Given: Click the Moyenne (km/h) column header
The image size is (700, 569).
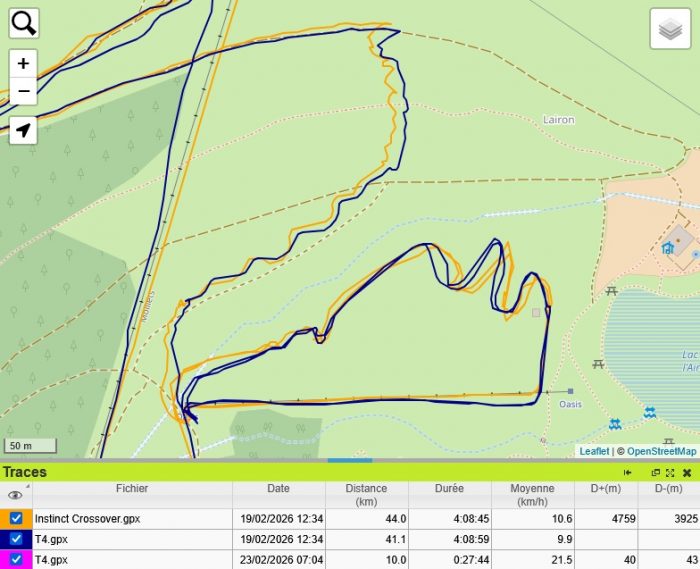Looking at the screenshot, I should point(531,494).
